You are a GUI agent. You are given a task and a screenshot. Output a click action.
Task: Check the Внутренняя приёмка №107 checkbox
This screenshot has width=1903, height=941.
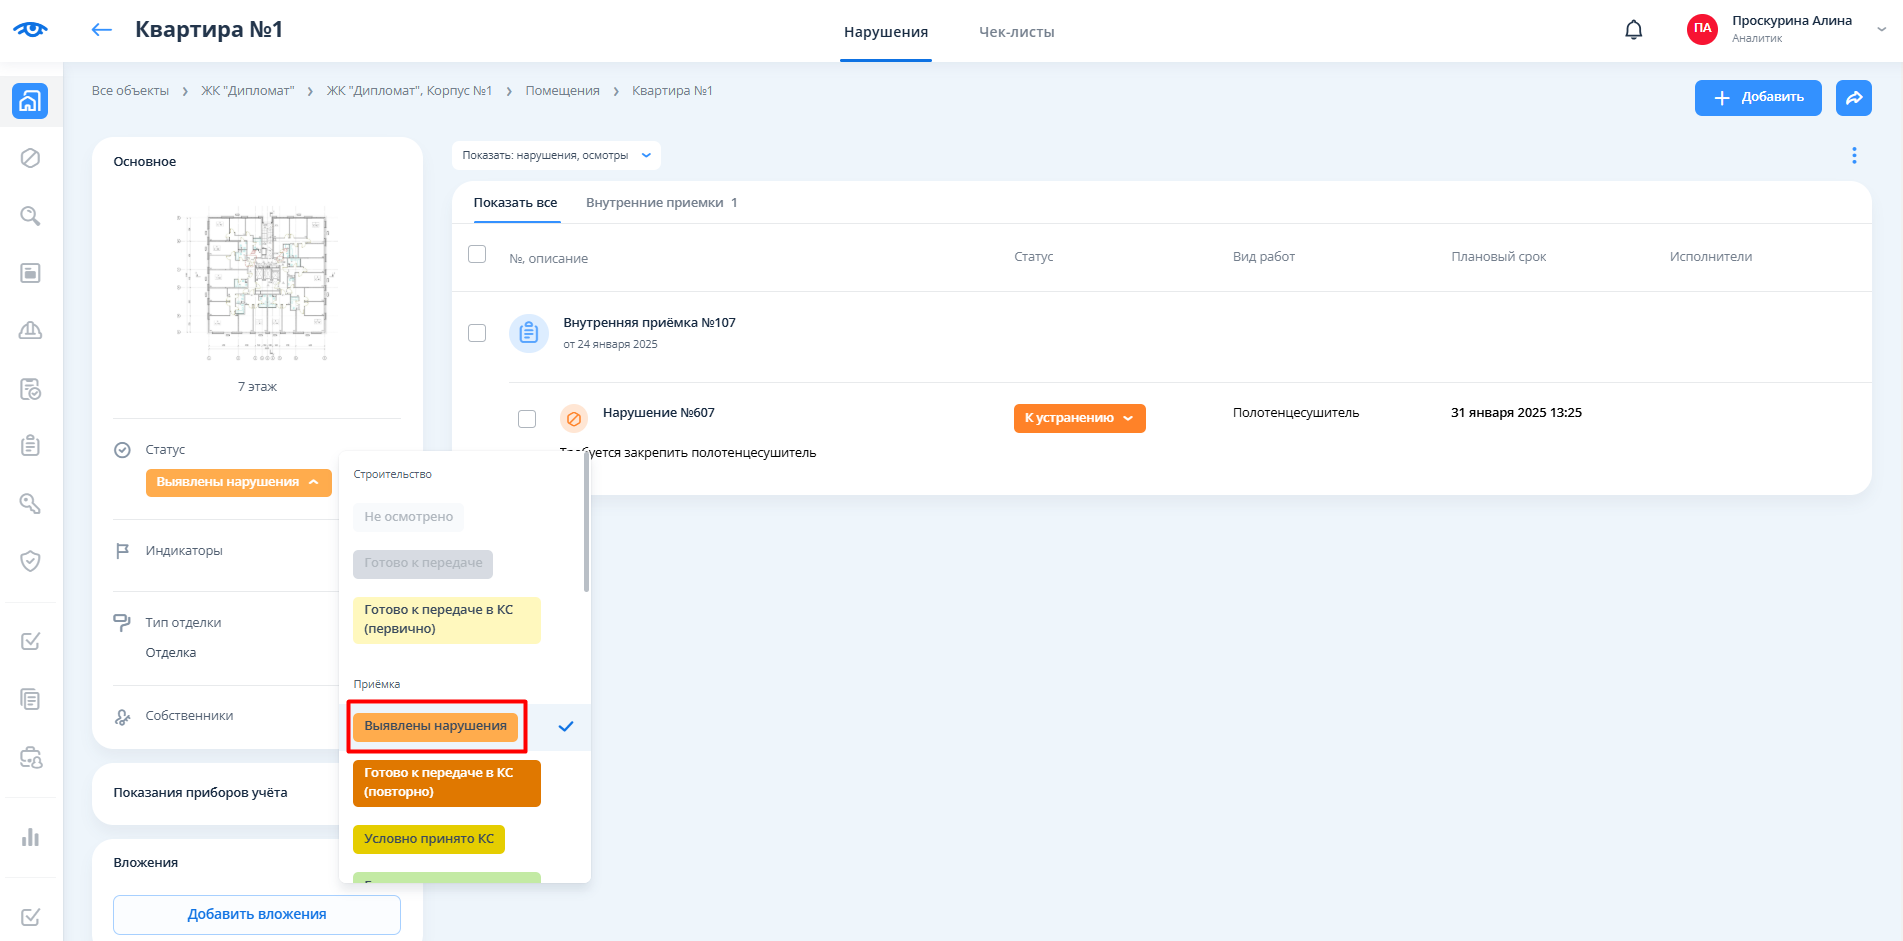477,333
